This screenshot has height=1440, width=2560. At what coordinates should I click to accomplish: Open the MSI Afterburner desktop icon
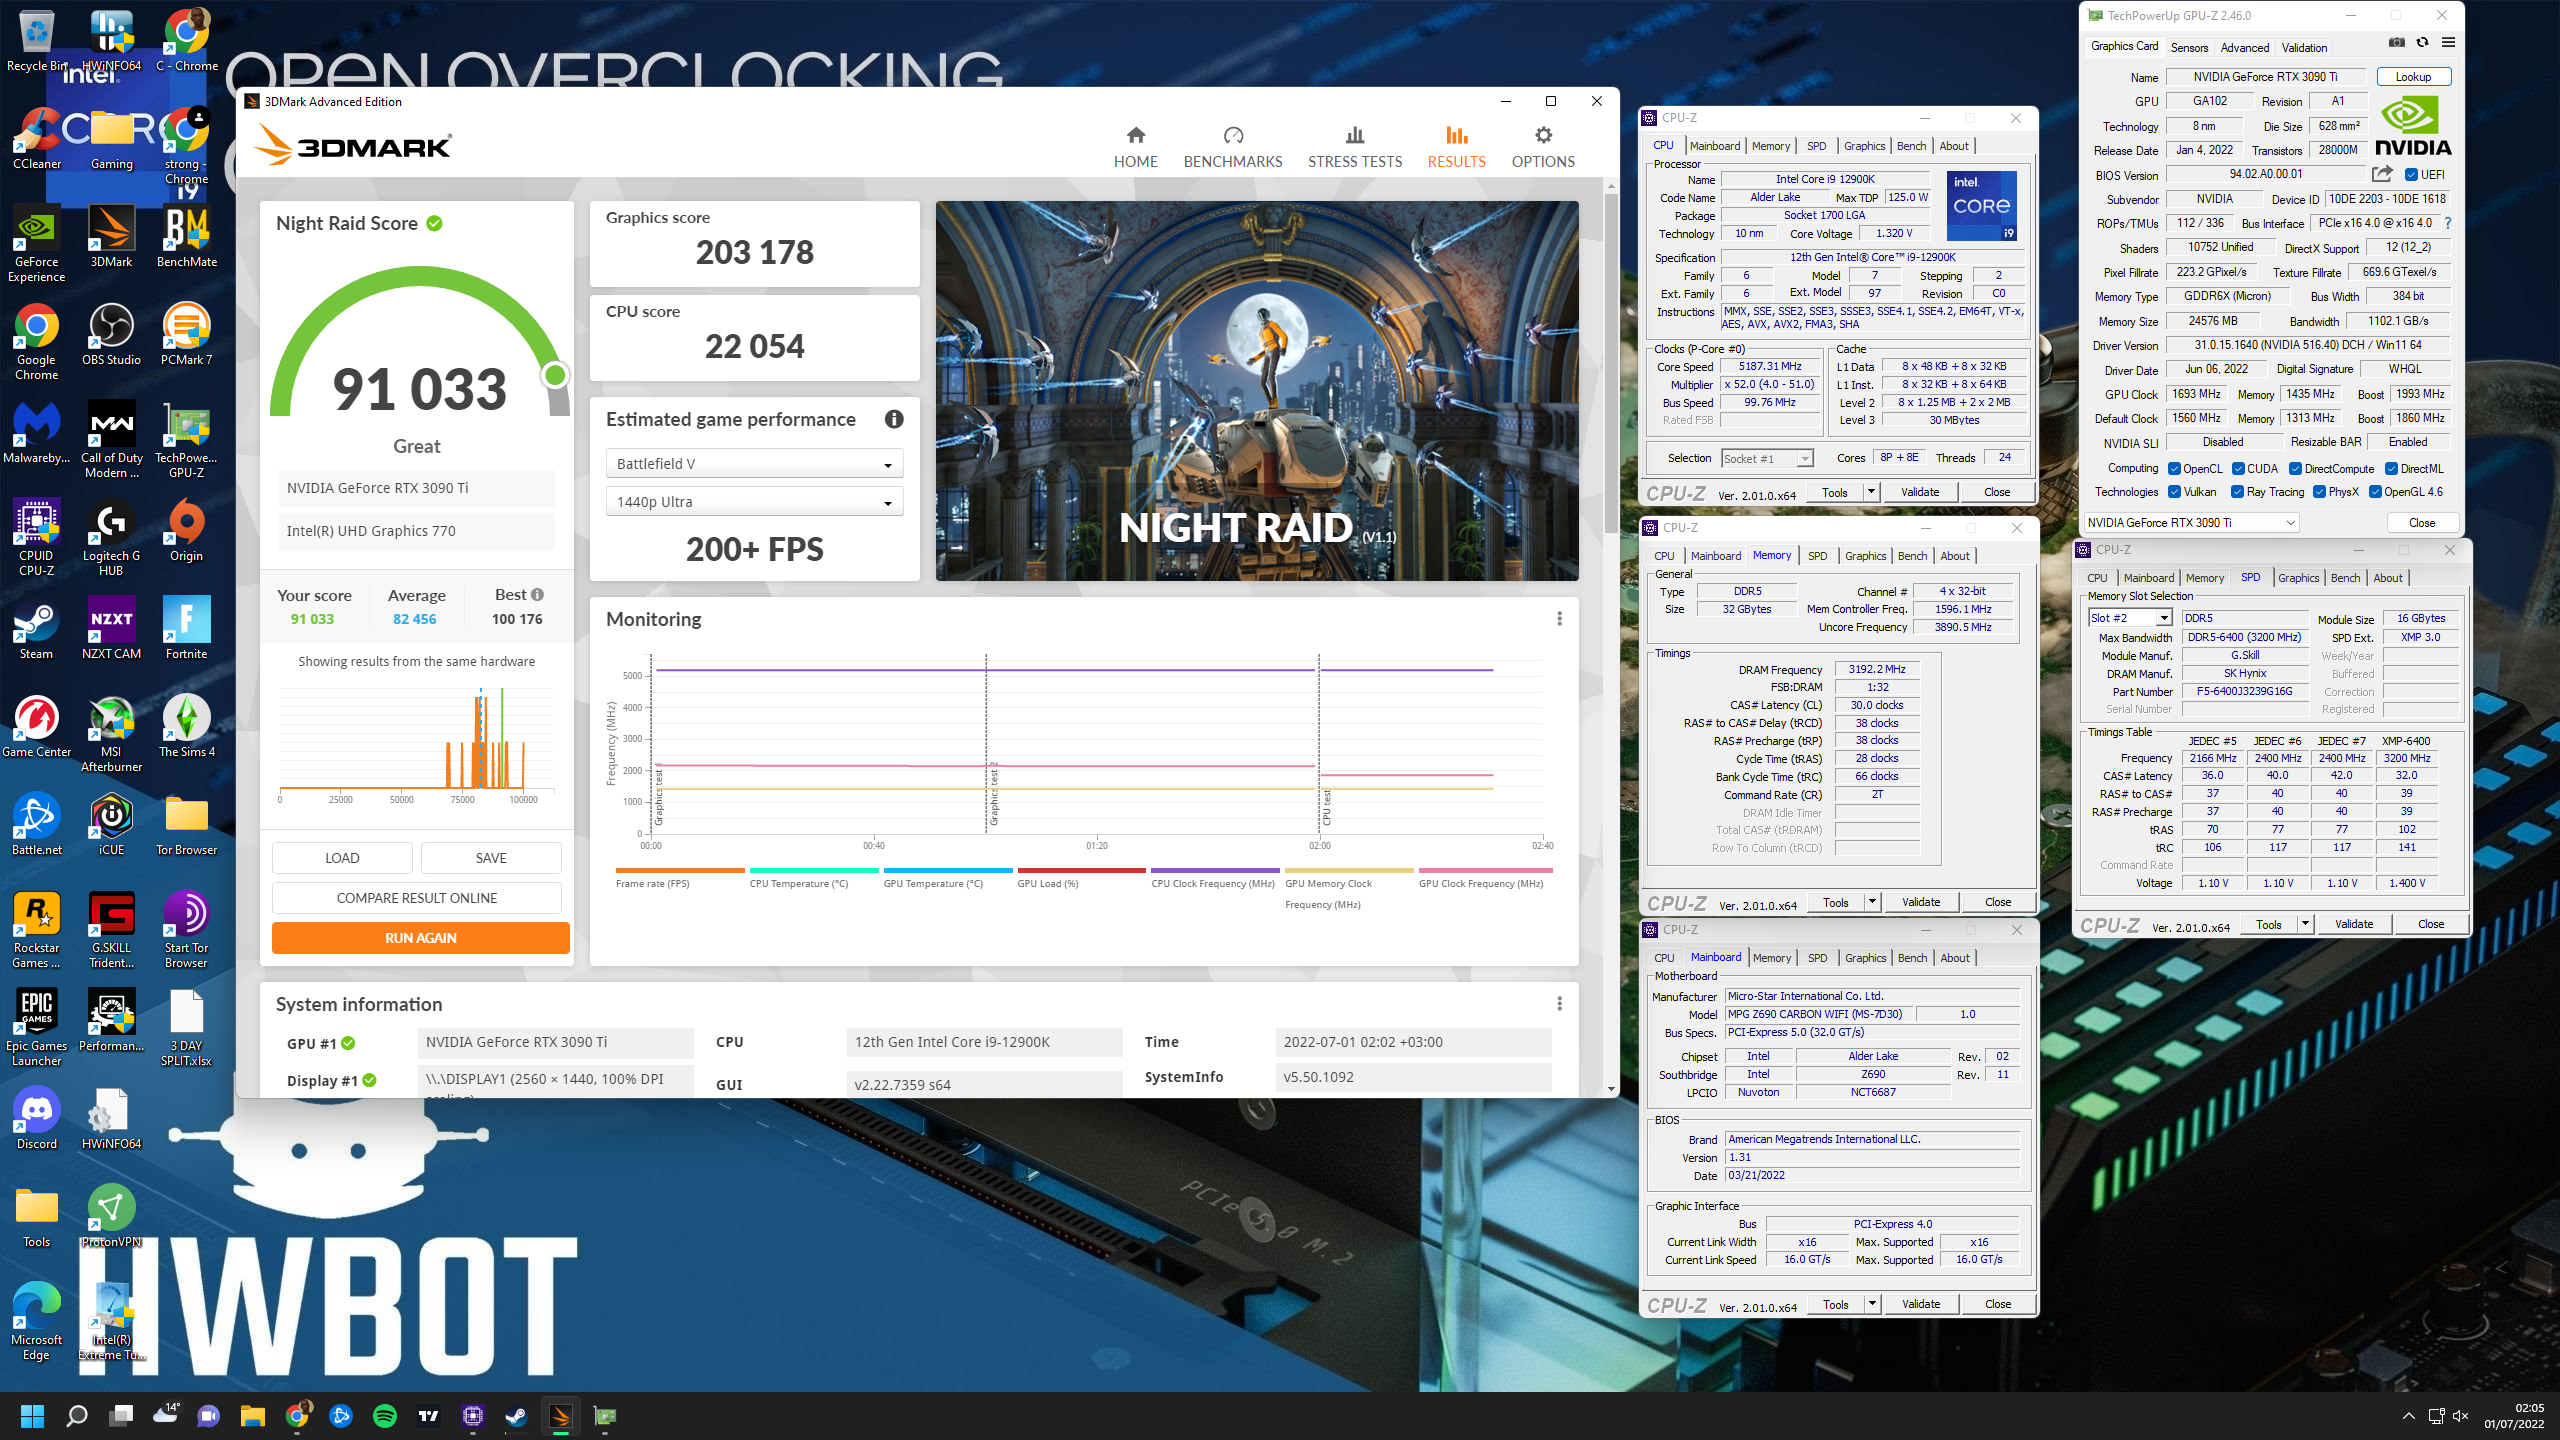pos(111,734)
